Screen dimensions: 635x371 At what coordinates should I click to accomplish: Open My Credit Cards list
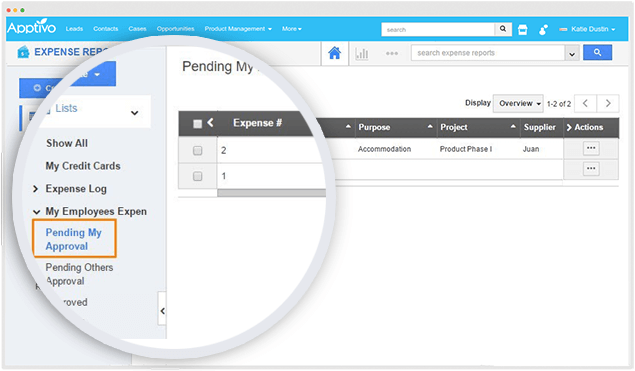(x=83, y=166)
